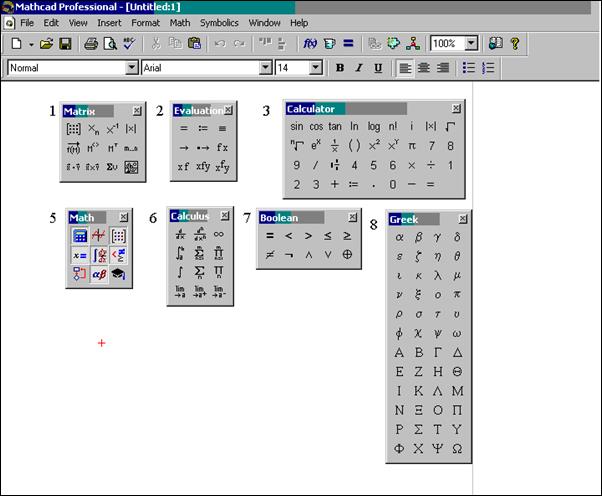
Task: Open Graph palette from Math toolbar
Action: 99,236
